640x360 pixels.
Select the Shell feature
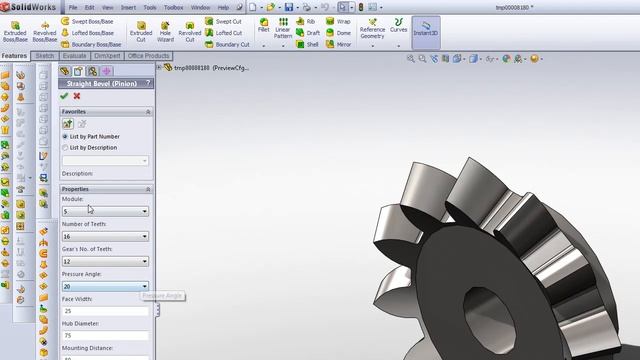307,44
